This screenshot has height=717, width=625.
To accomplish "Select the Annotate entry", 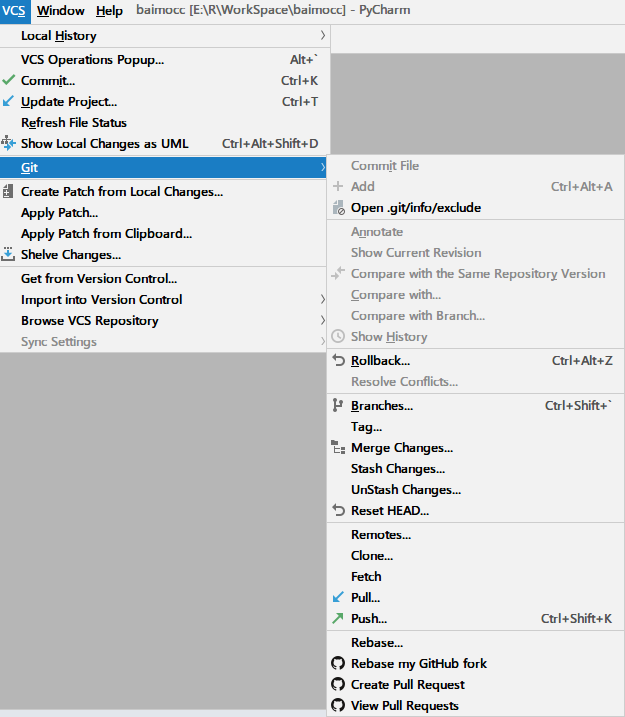I will pyautogui.click(x=476, y=232).
